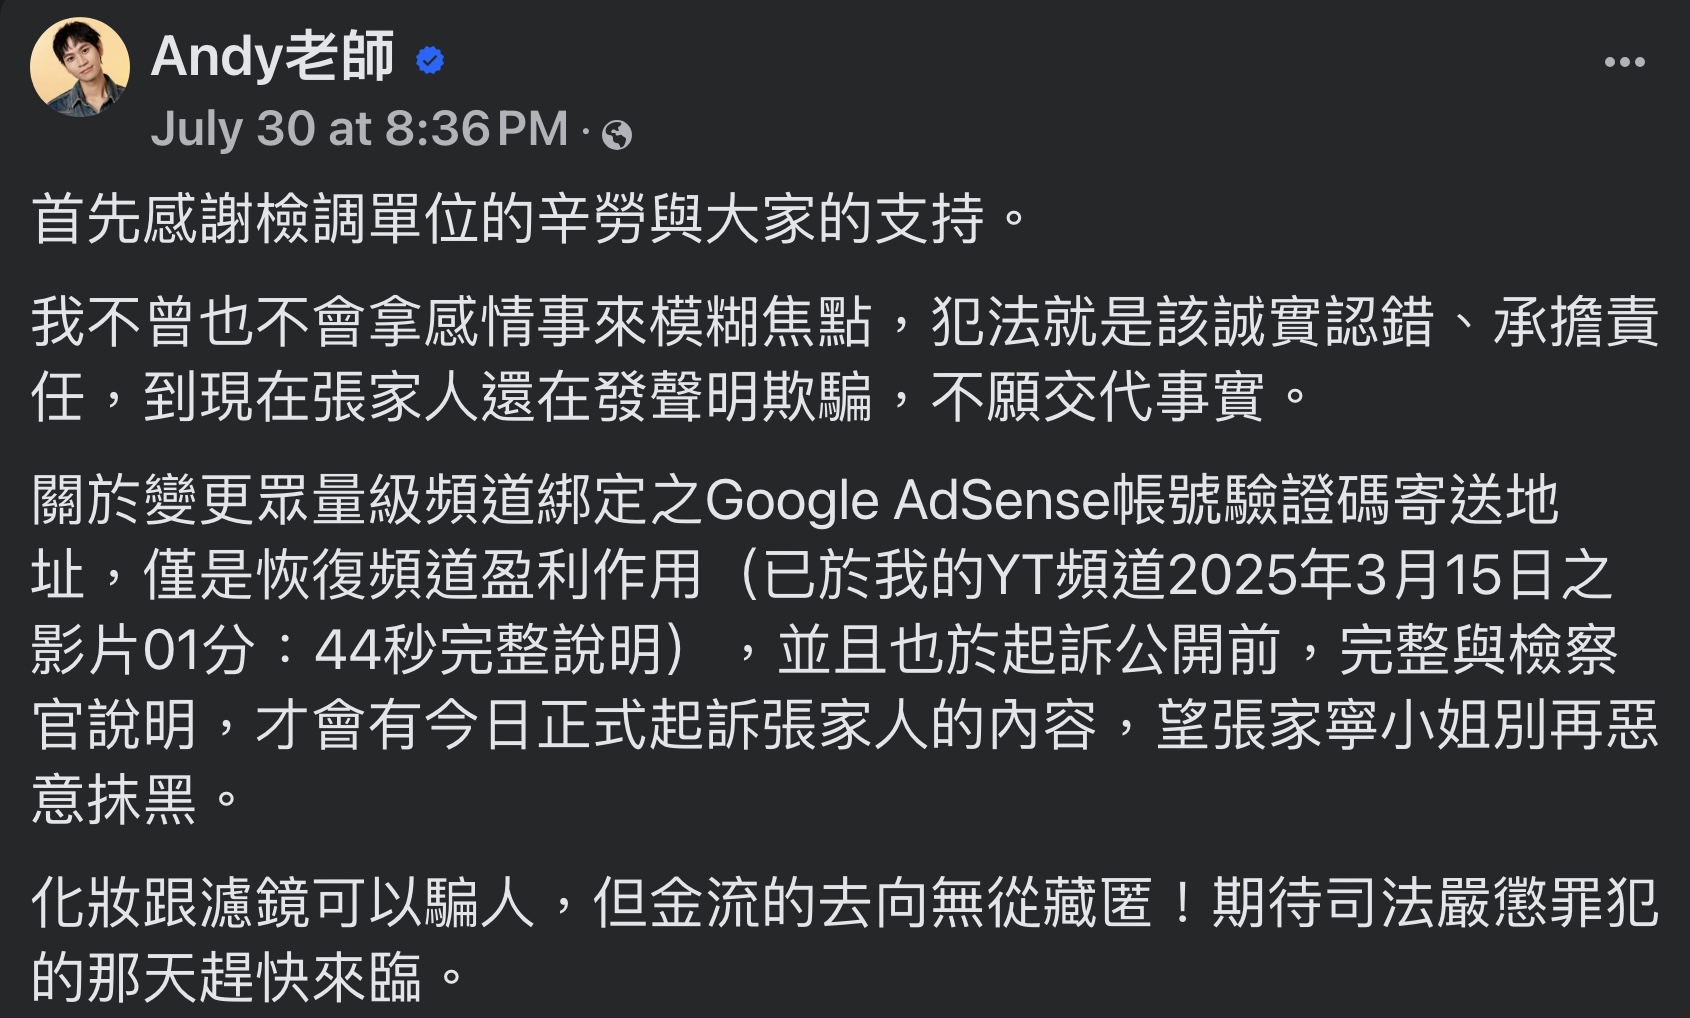
Task: Open Andy老師's profile picture
Action: 80,67
